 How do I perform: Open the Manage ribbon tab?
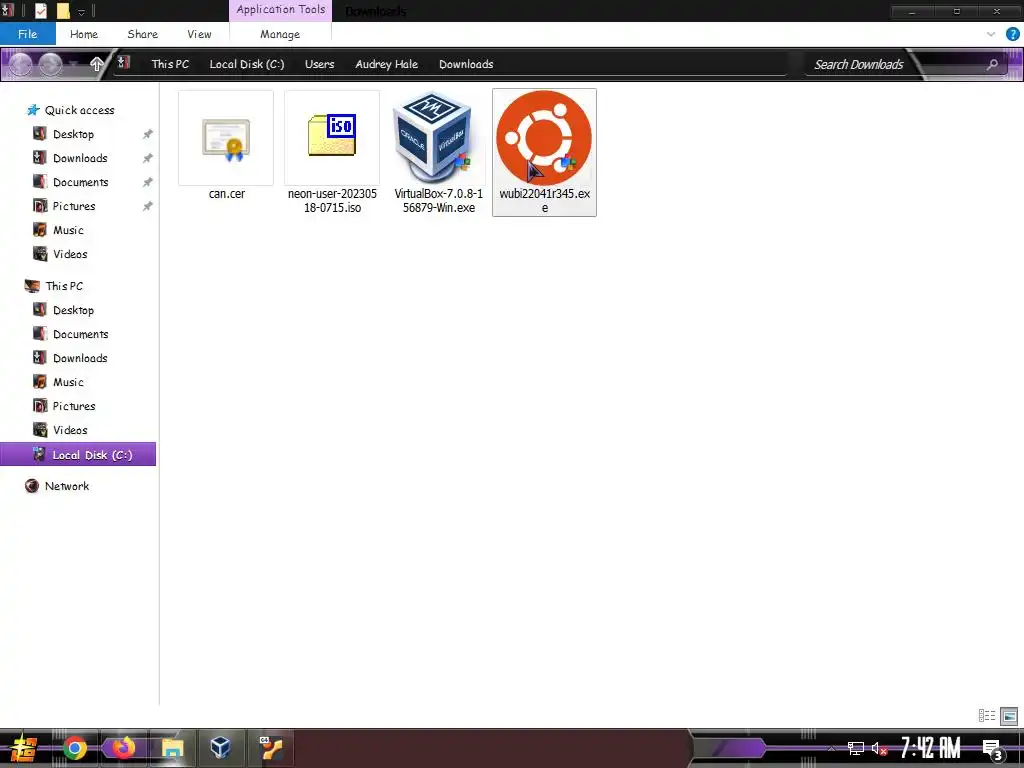tap(280, 34)
